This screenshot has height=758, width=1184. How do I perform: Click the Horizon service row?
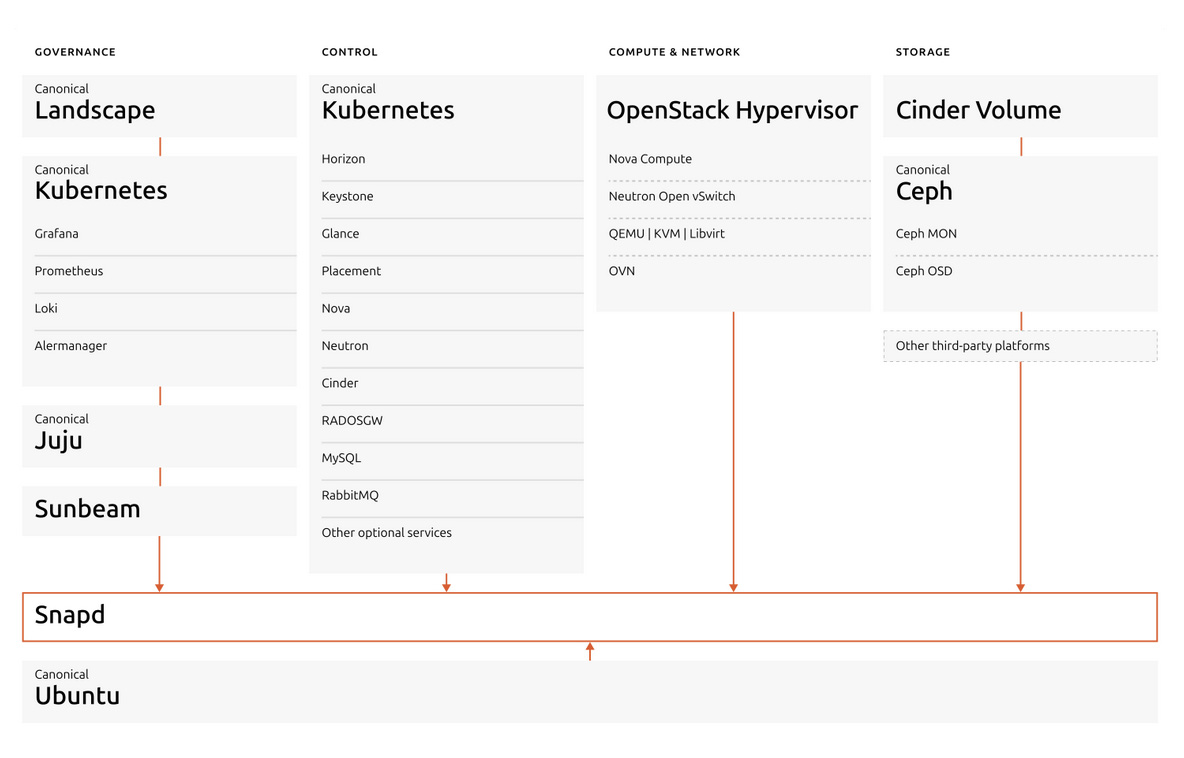click(452, 159)
